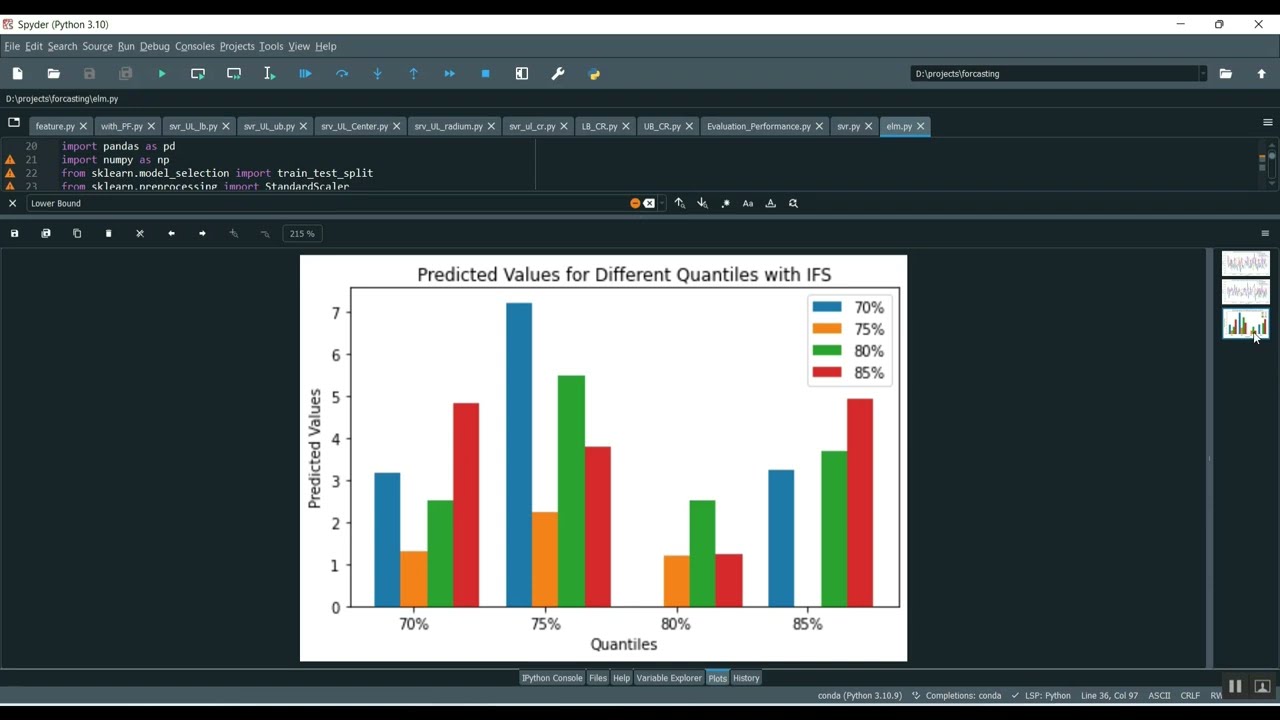Click the step into function icon

tap(378, 74)
